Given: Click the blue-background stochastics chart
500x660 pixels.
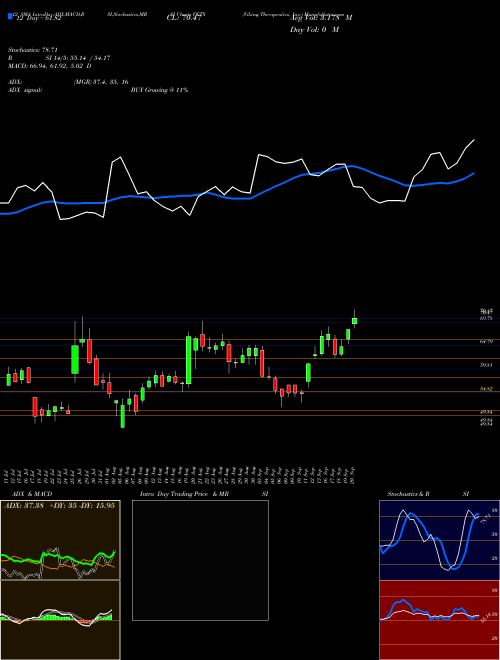Looking at the screenshot, I should point(439,540).
